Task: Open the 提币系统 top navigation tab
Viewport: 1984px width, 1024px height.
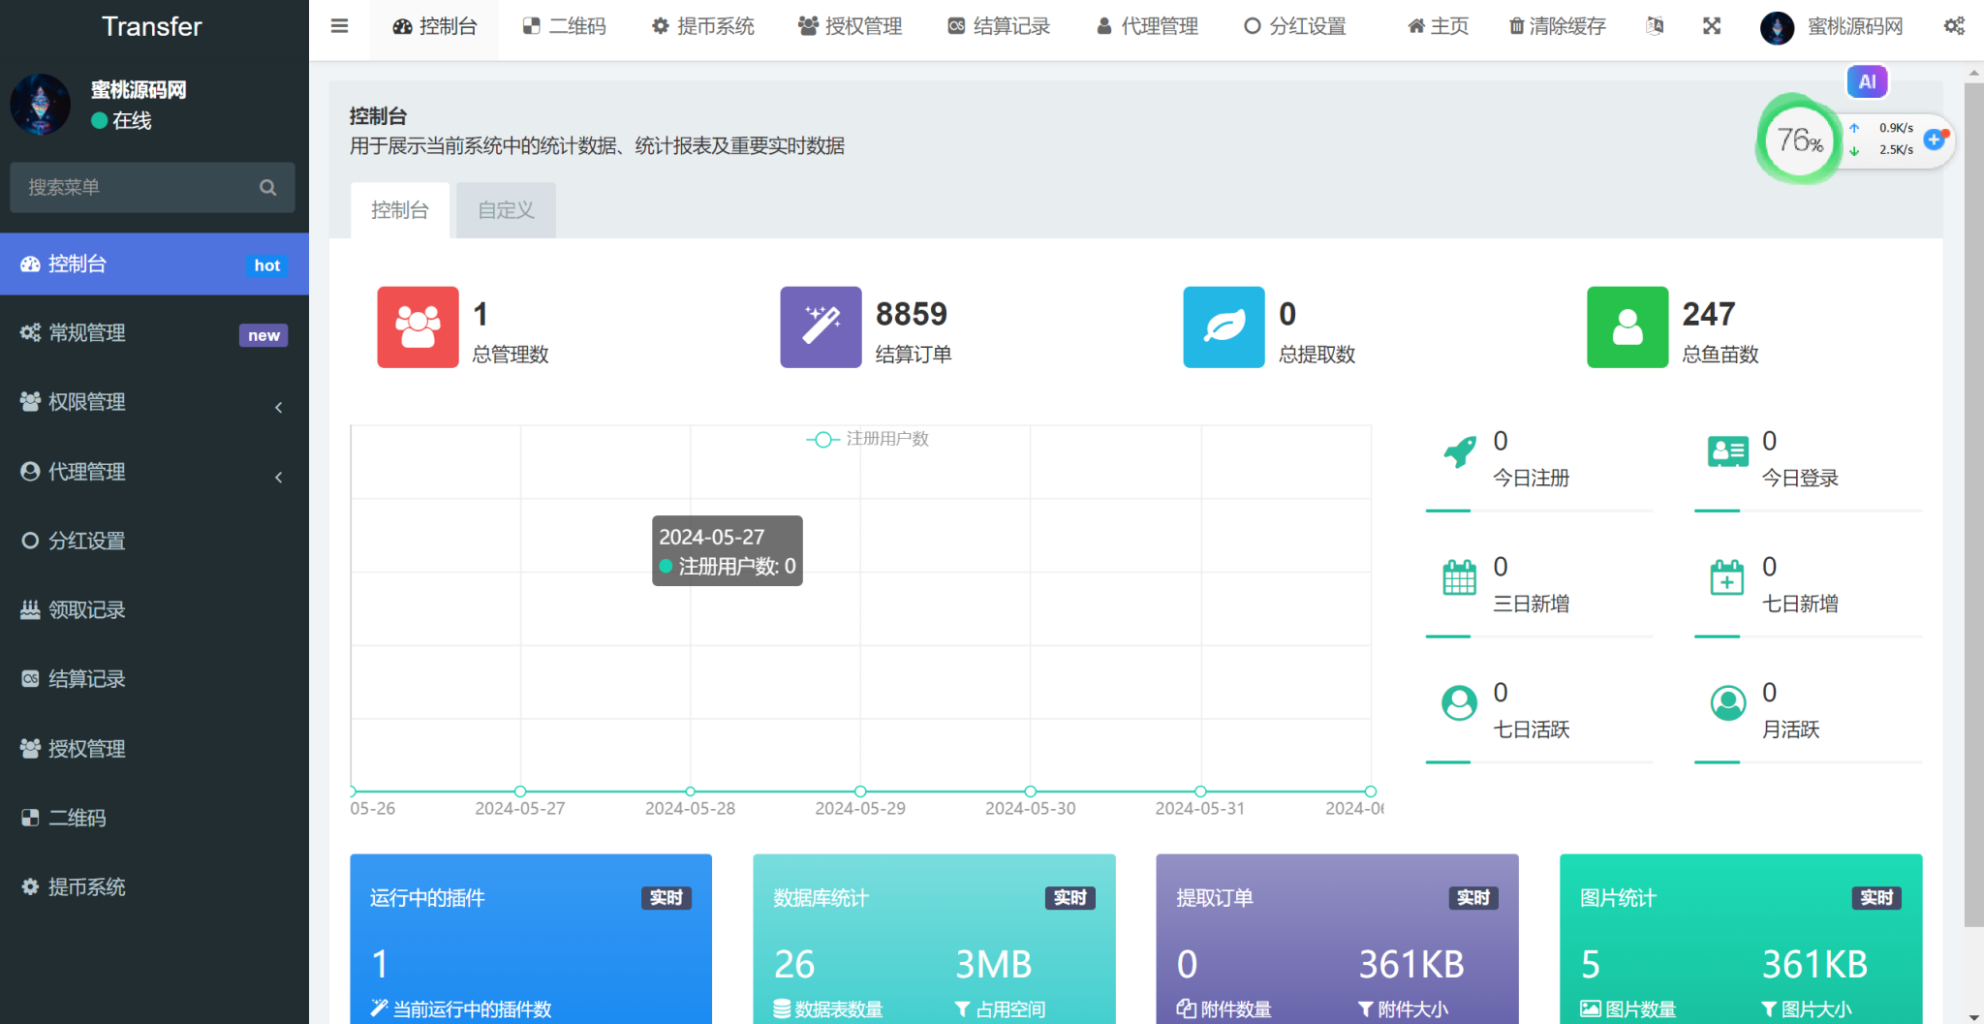Action: coord(703,27)
